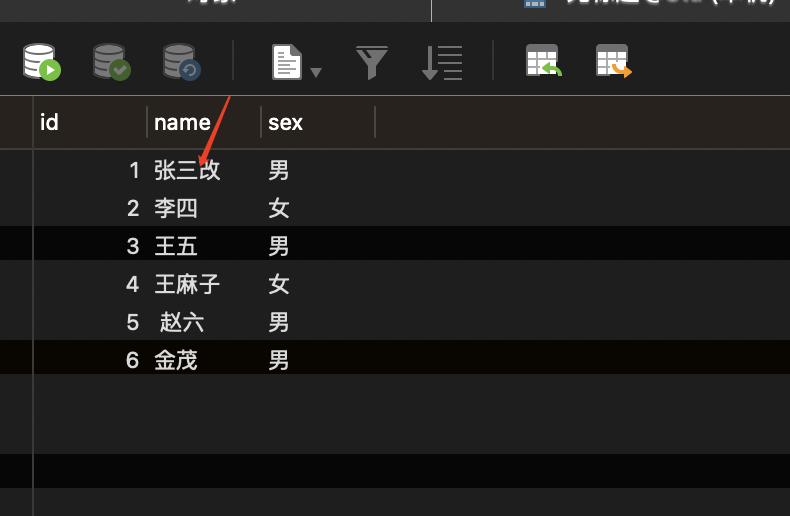Click the id column header
The width and height of the screenshot is (790, 516).
(x=88, y=122)
